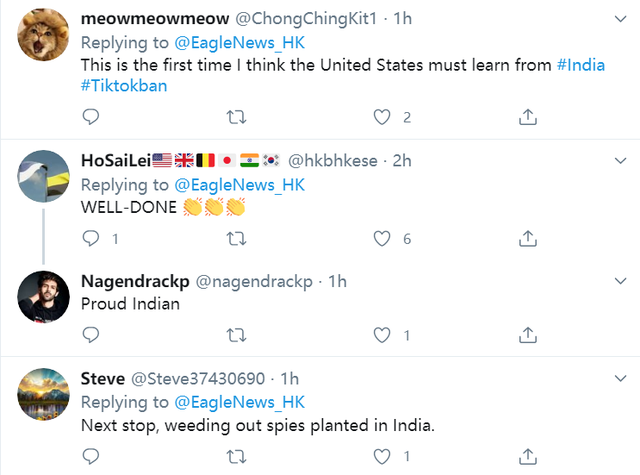Screen dimensions: 640x475
Task: Expand options menu on HoSaiLei's tweet
Action: [x=619, y=160]
